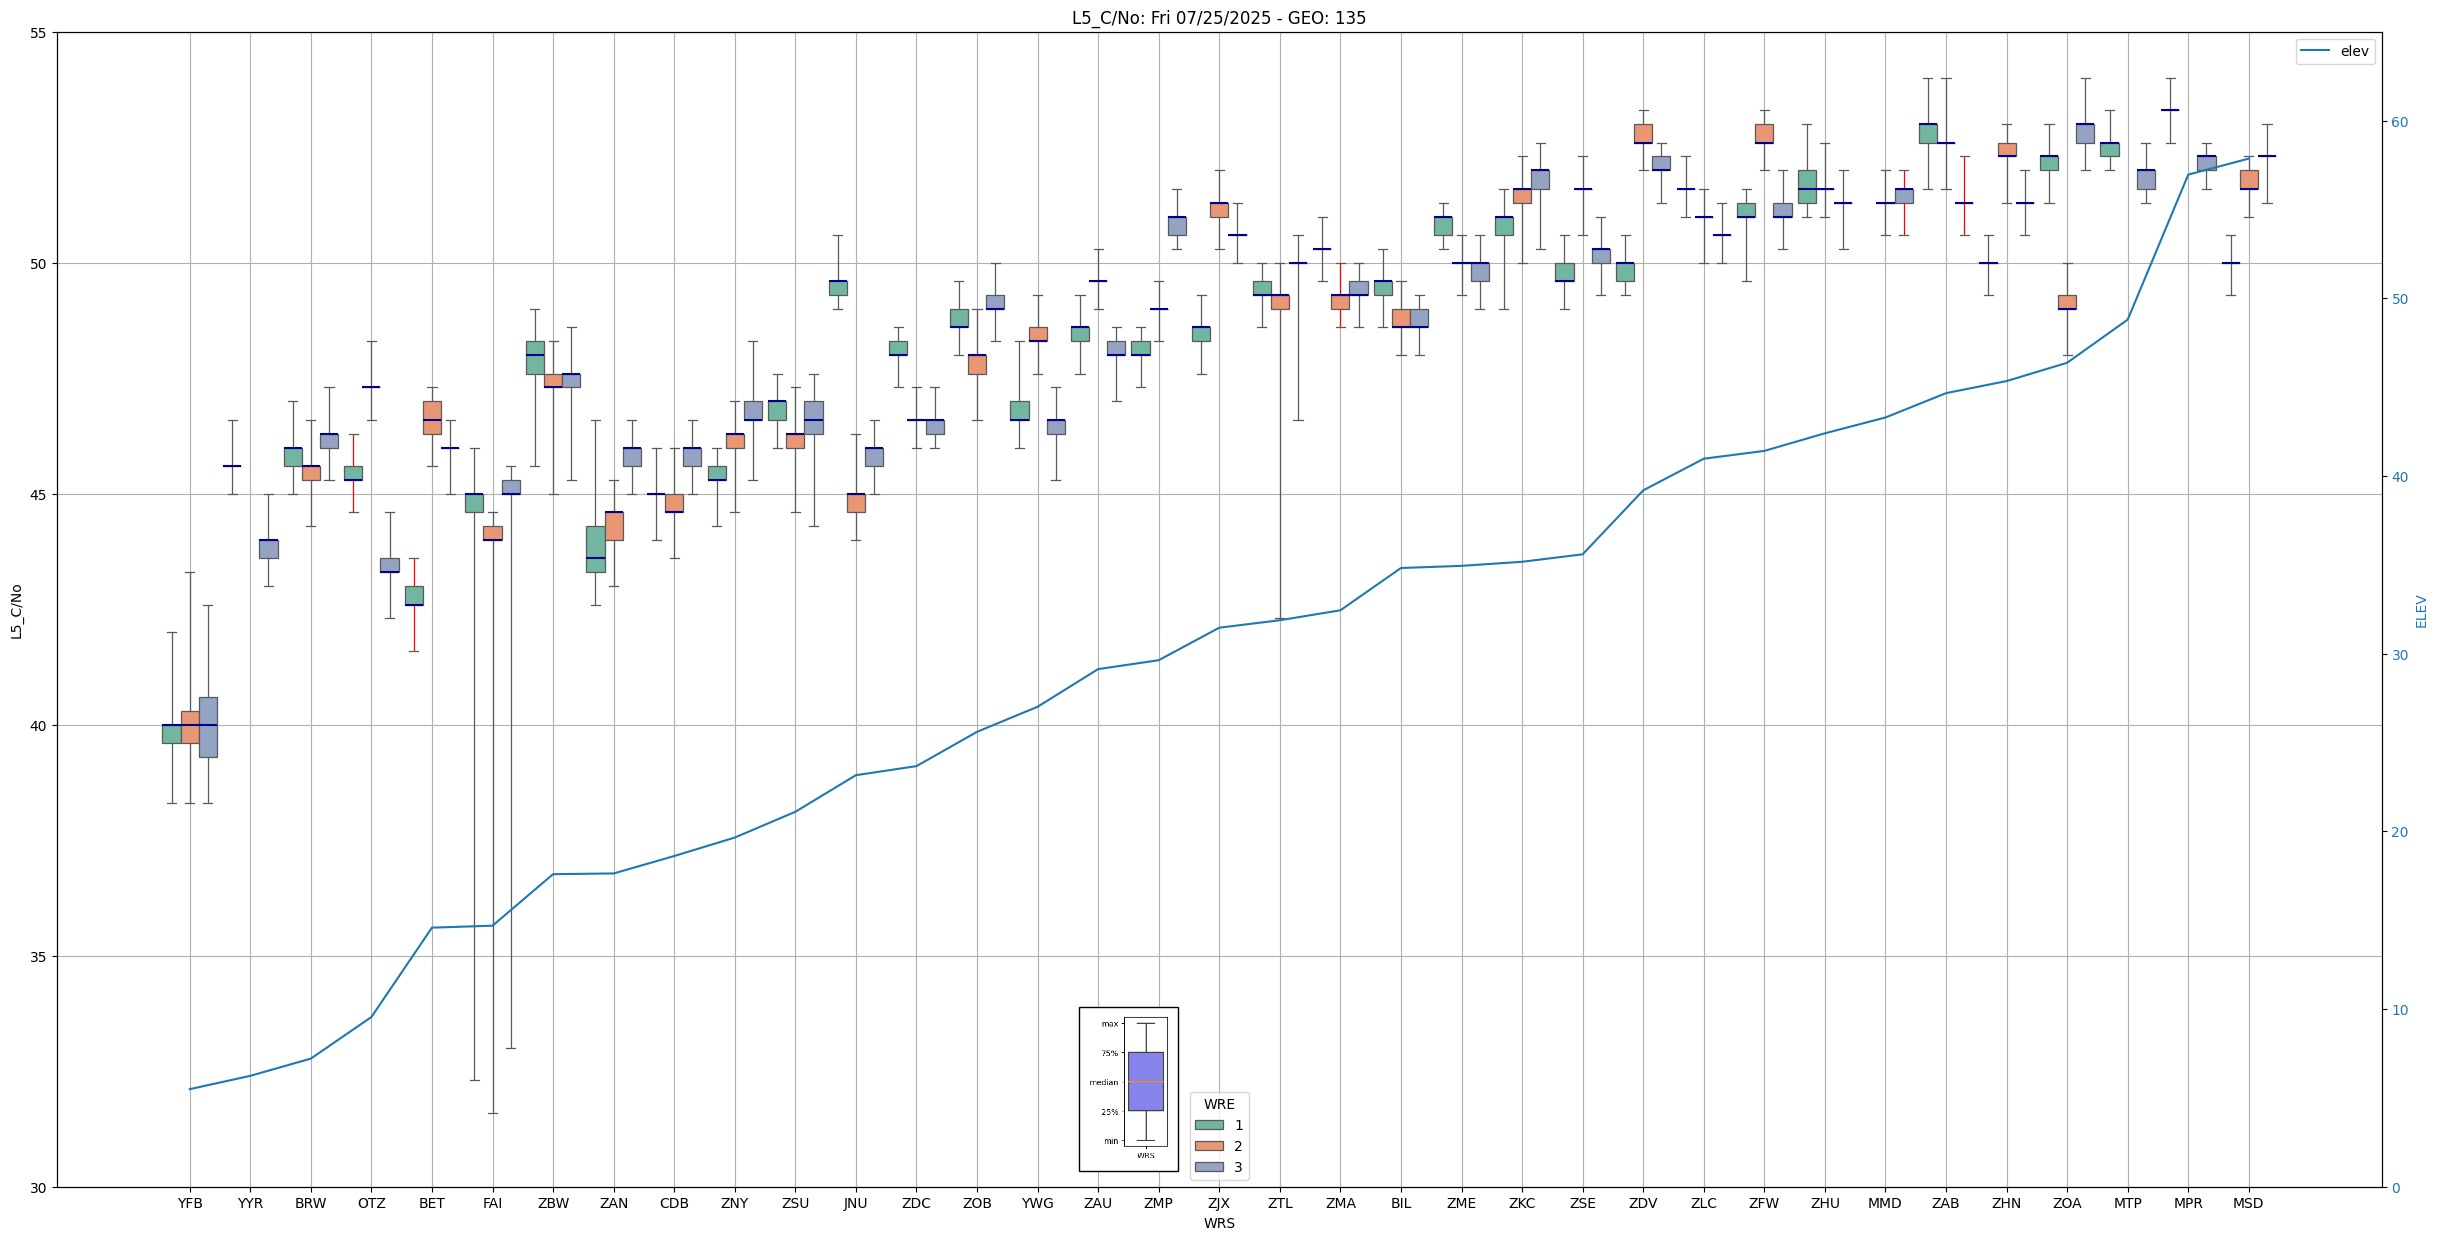
Task: Click the 55 tick on left axis
Action: [x=39, y=33]
